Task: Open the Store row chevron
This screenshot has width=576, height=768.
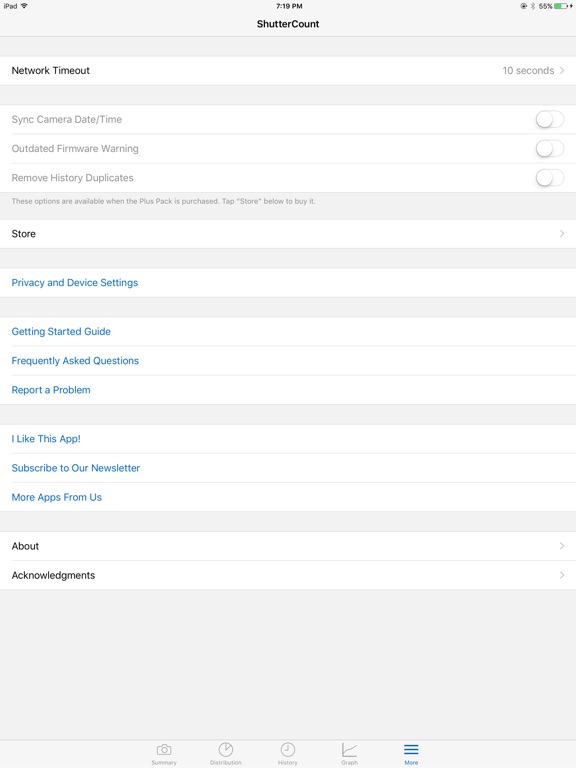Action: coord(562,234)
